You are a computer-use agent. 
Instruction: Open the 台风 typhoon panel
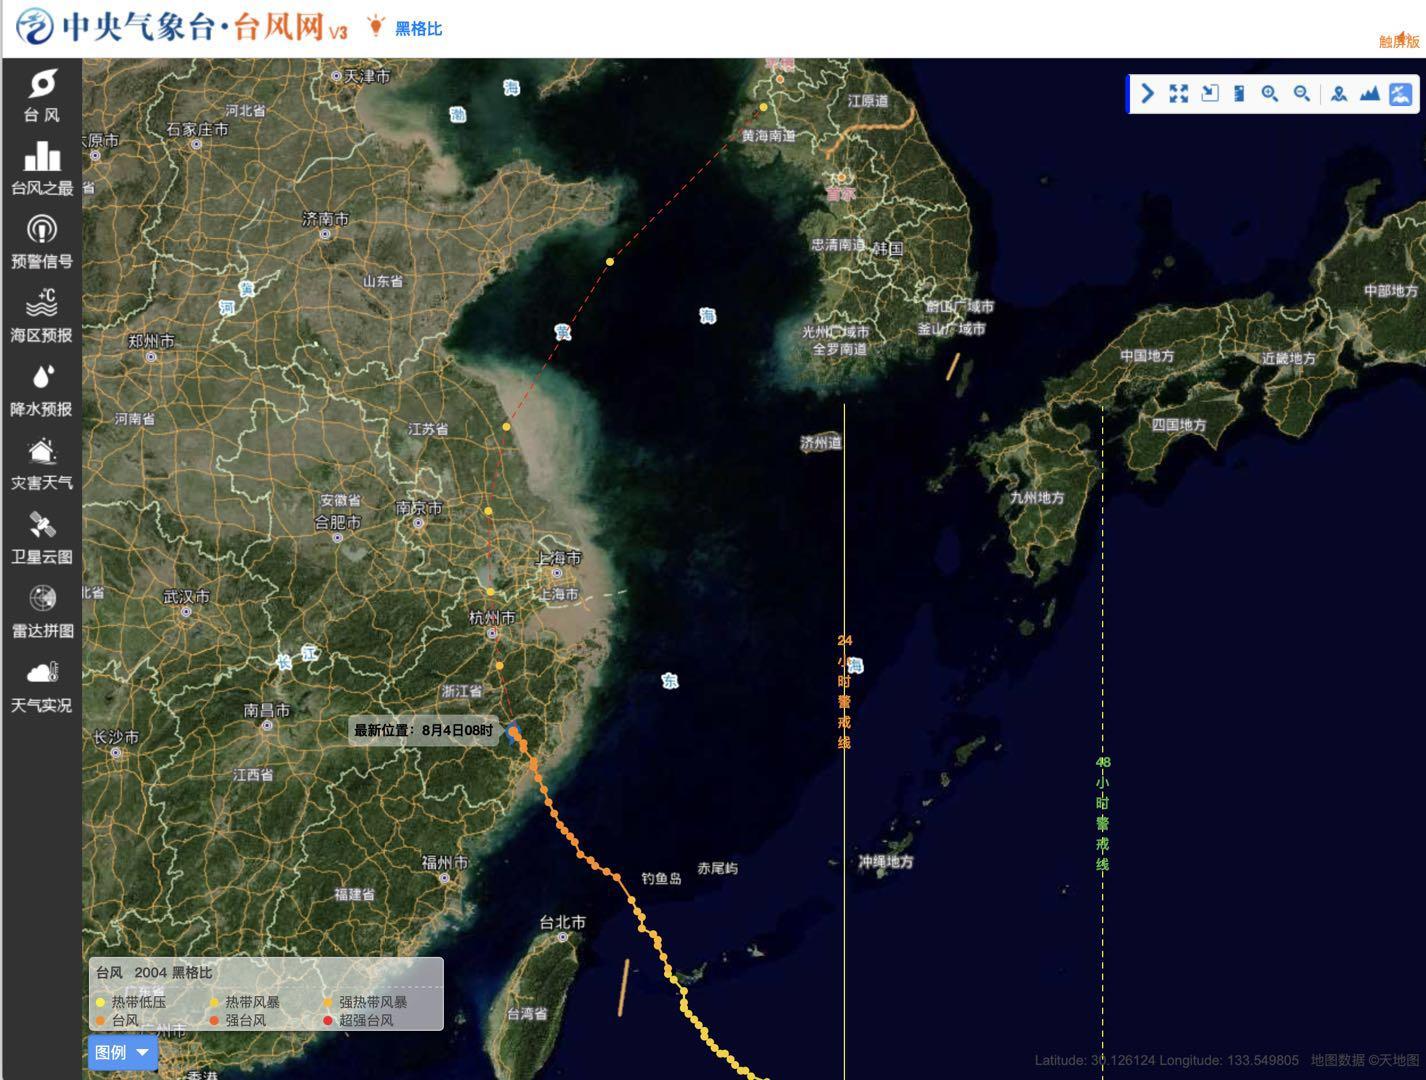coord(41,96)
